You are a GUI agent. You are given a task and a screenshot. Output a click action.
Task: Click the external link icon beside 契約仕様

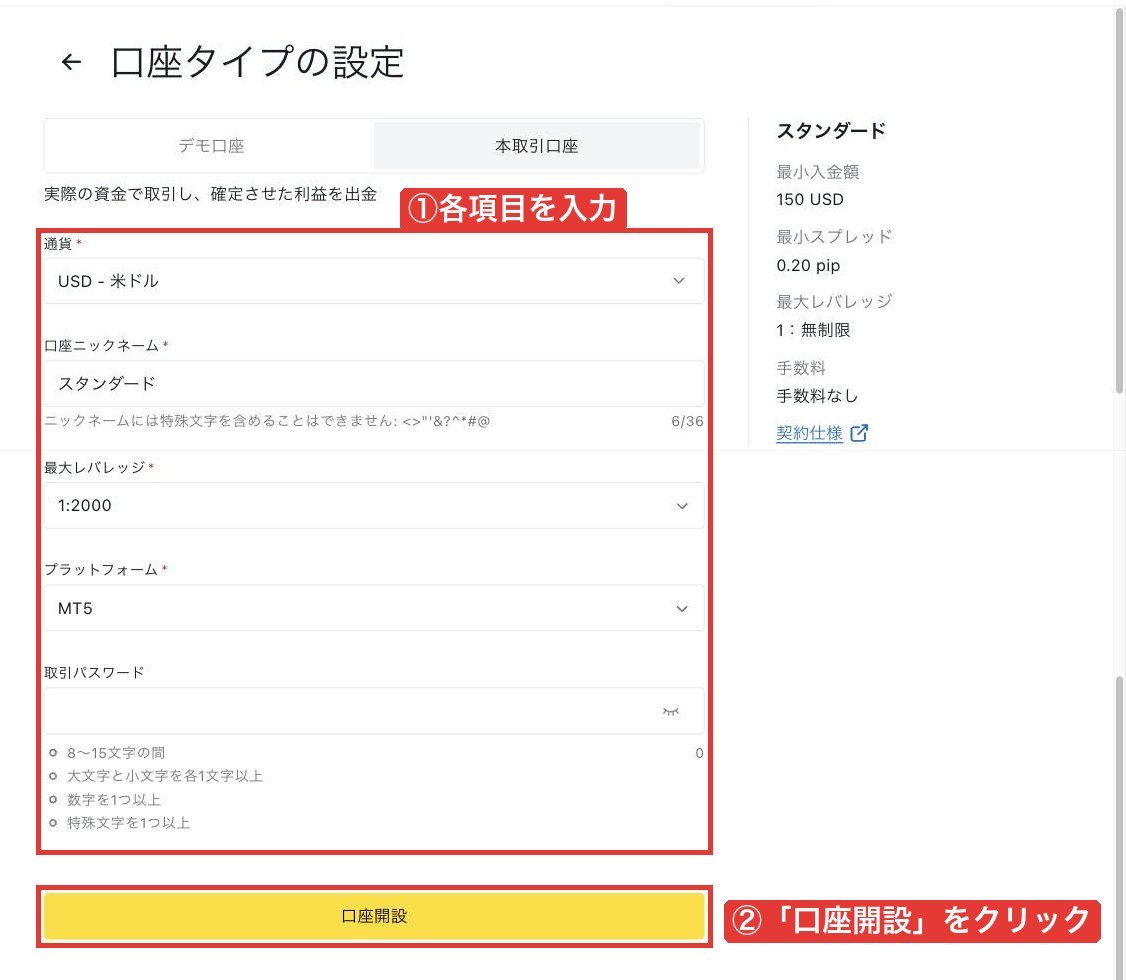click(859, 433)
